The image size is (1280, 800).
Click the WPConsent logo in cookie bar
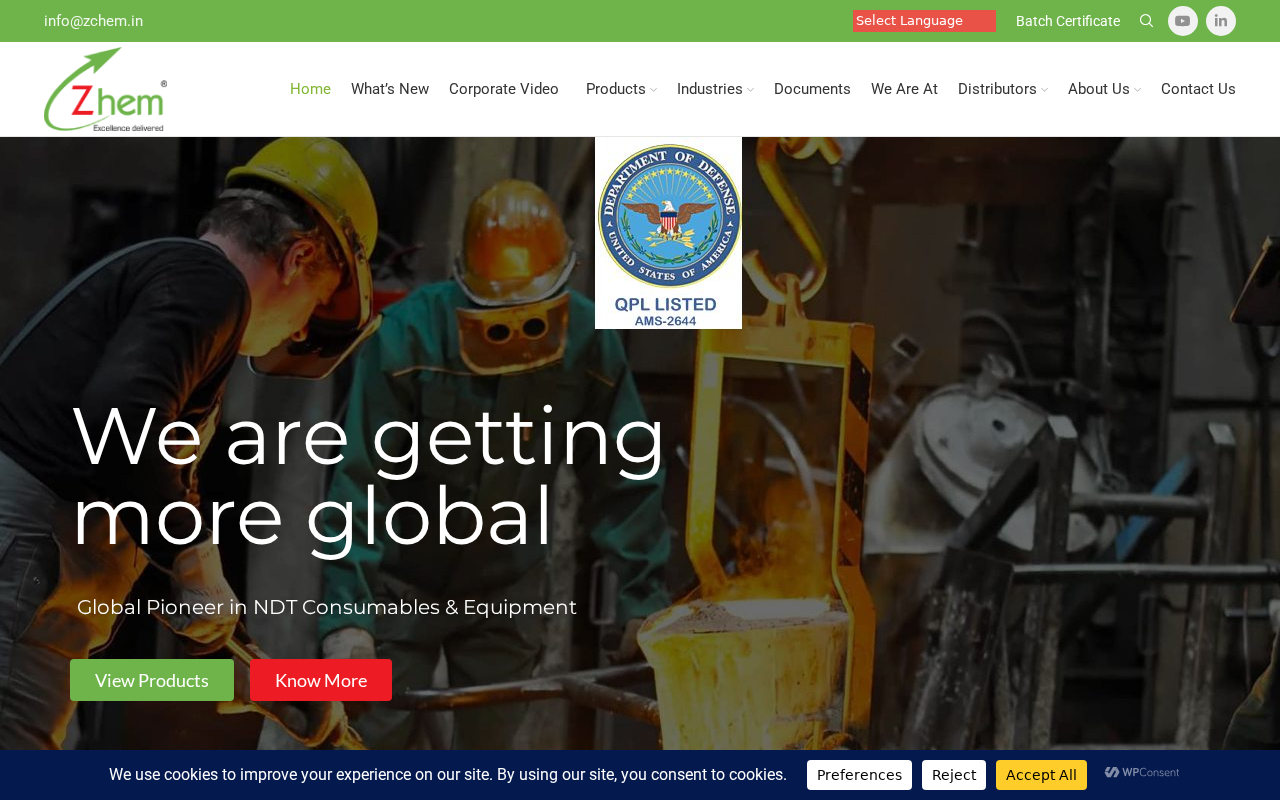[x=1142, y=773]
